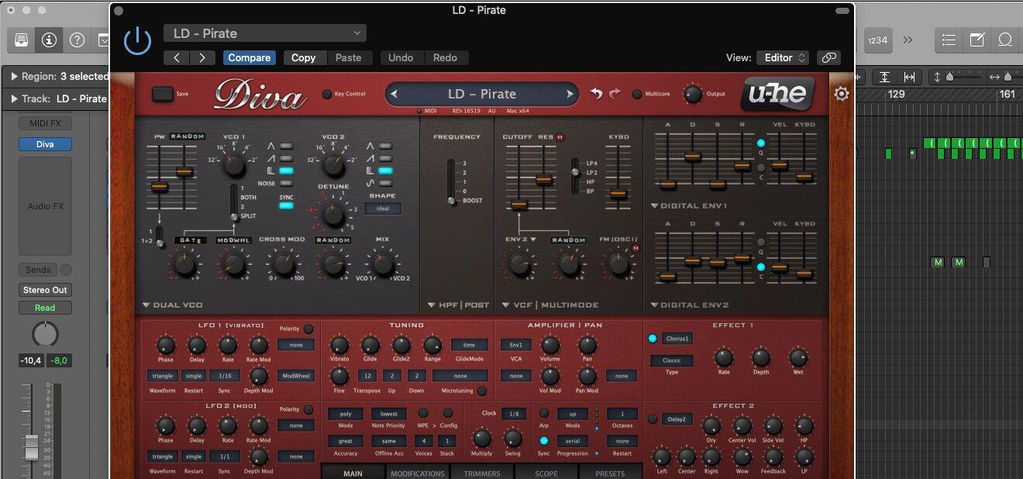The image size is (1023, 479).
Task: Toggle Arp enable LED
Action: pos(543,414)
